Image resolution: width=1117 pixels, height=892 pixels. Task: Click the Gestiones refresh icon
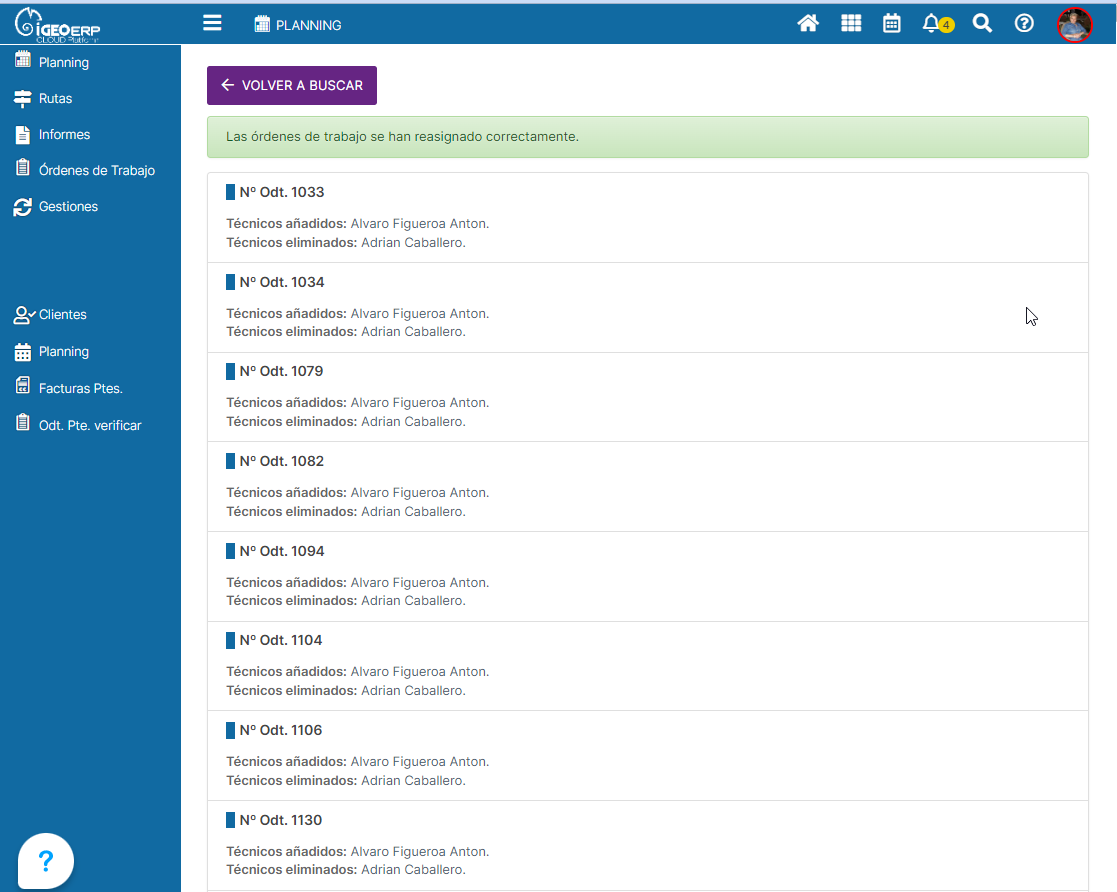point(23,207)
